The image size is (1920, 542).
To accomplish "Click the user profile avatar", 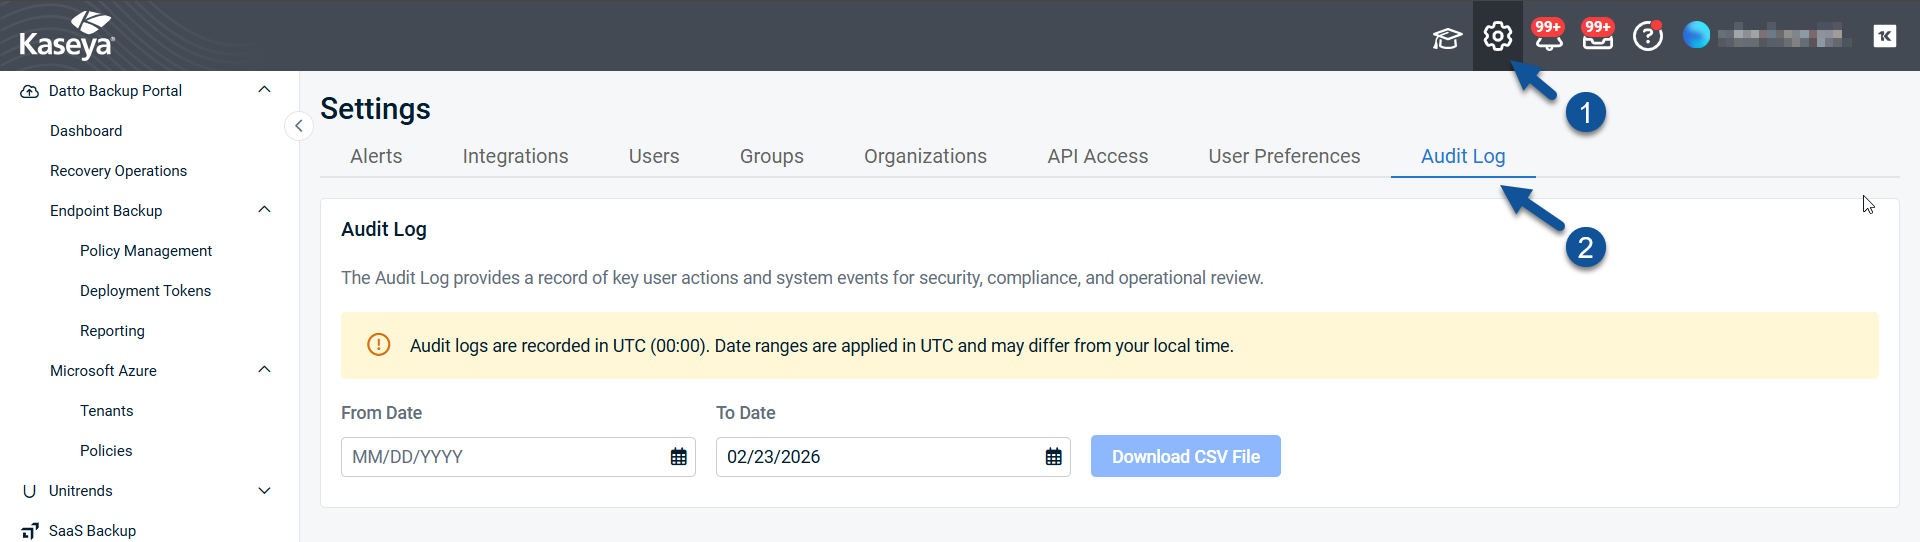I will [1696, 35].
